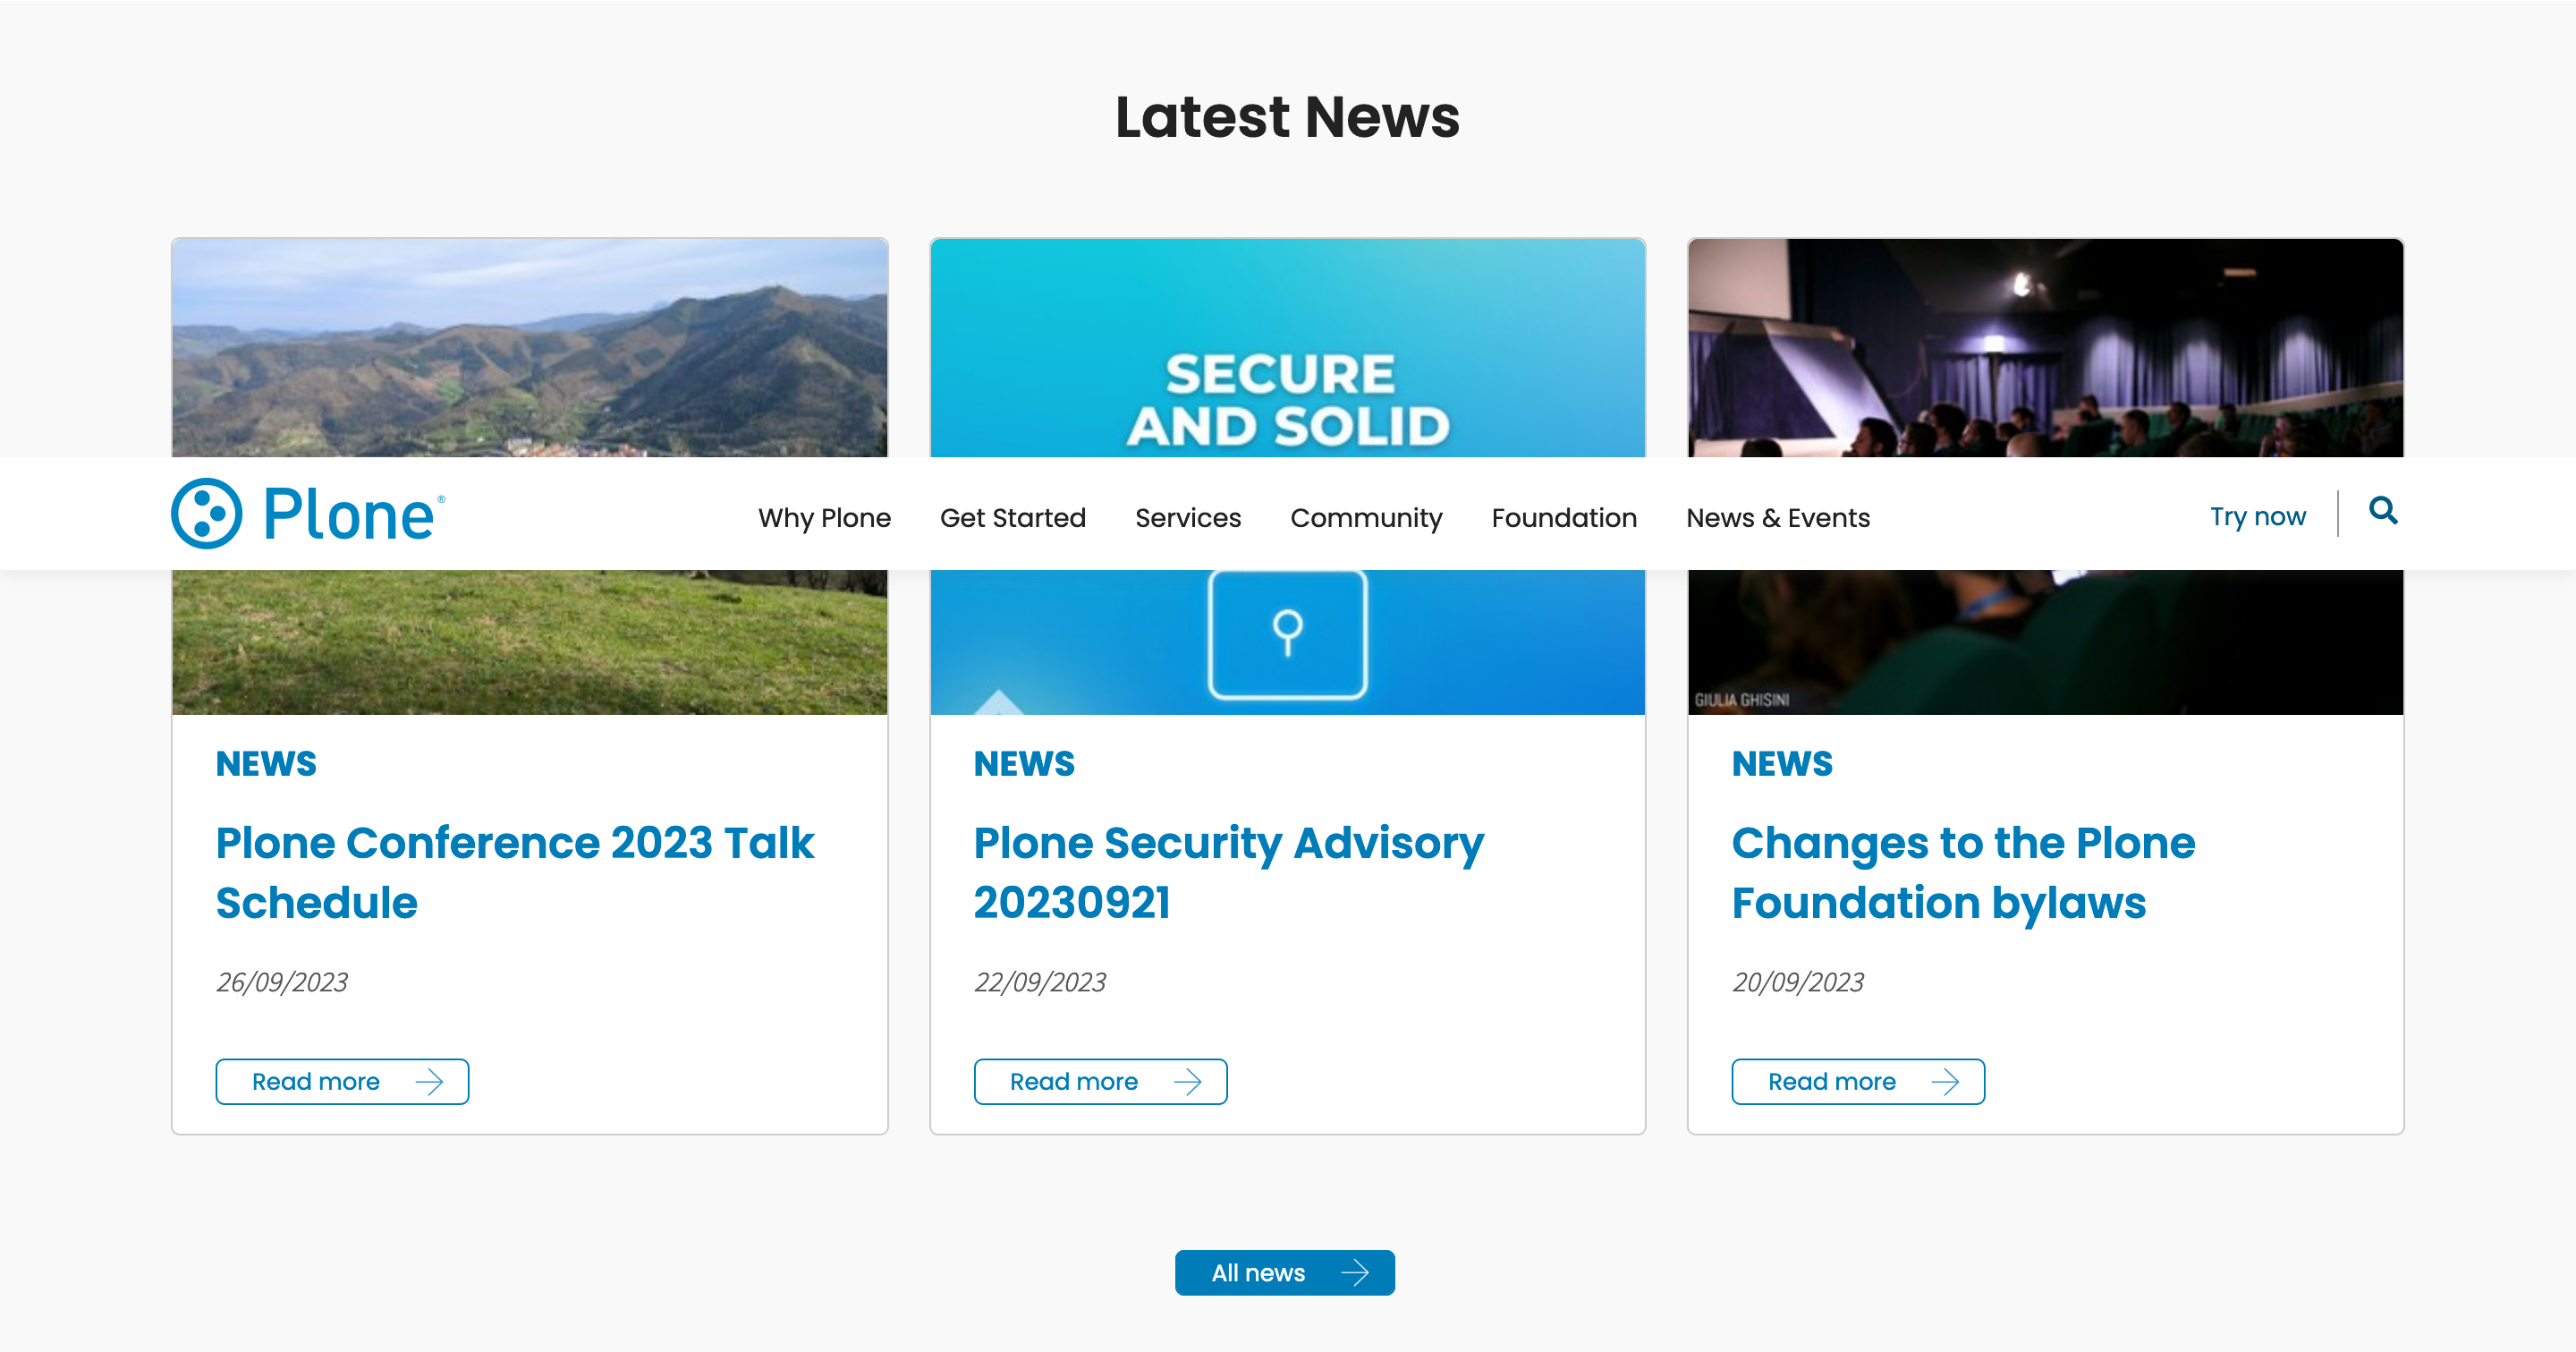Open Why Plone menu
Screen dimensions: 2576x1352
pyautogui.click(x=824, y=517)
